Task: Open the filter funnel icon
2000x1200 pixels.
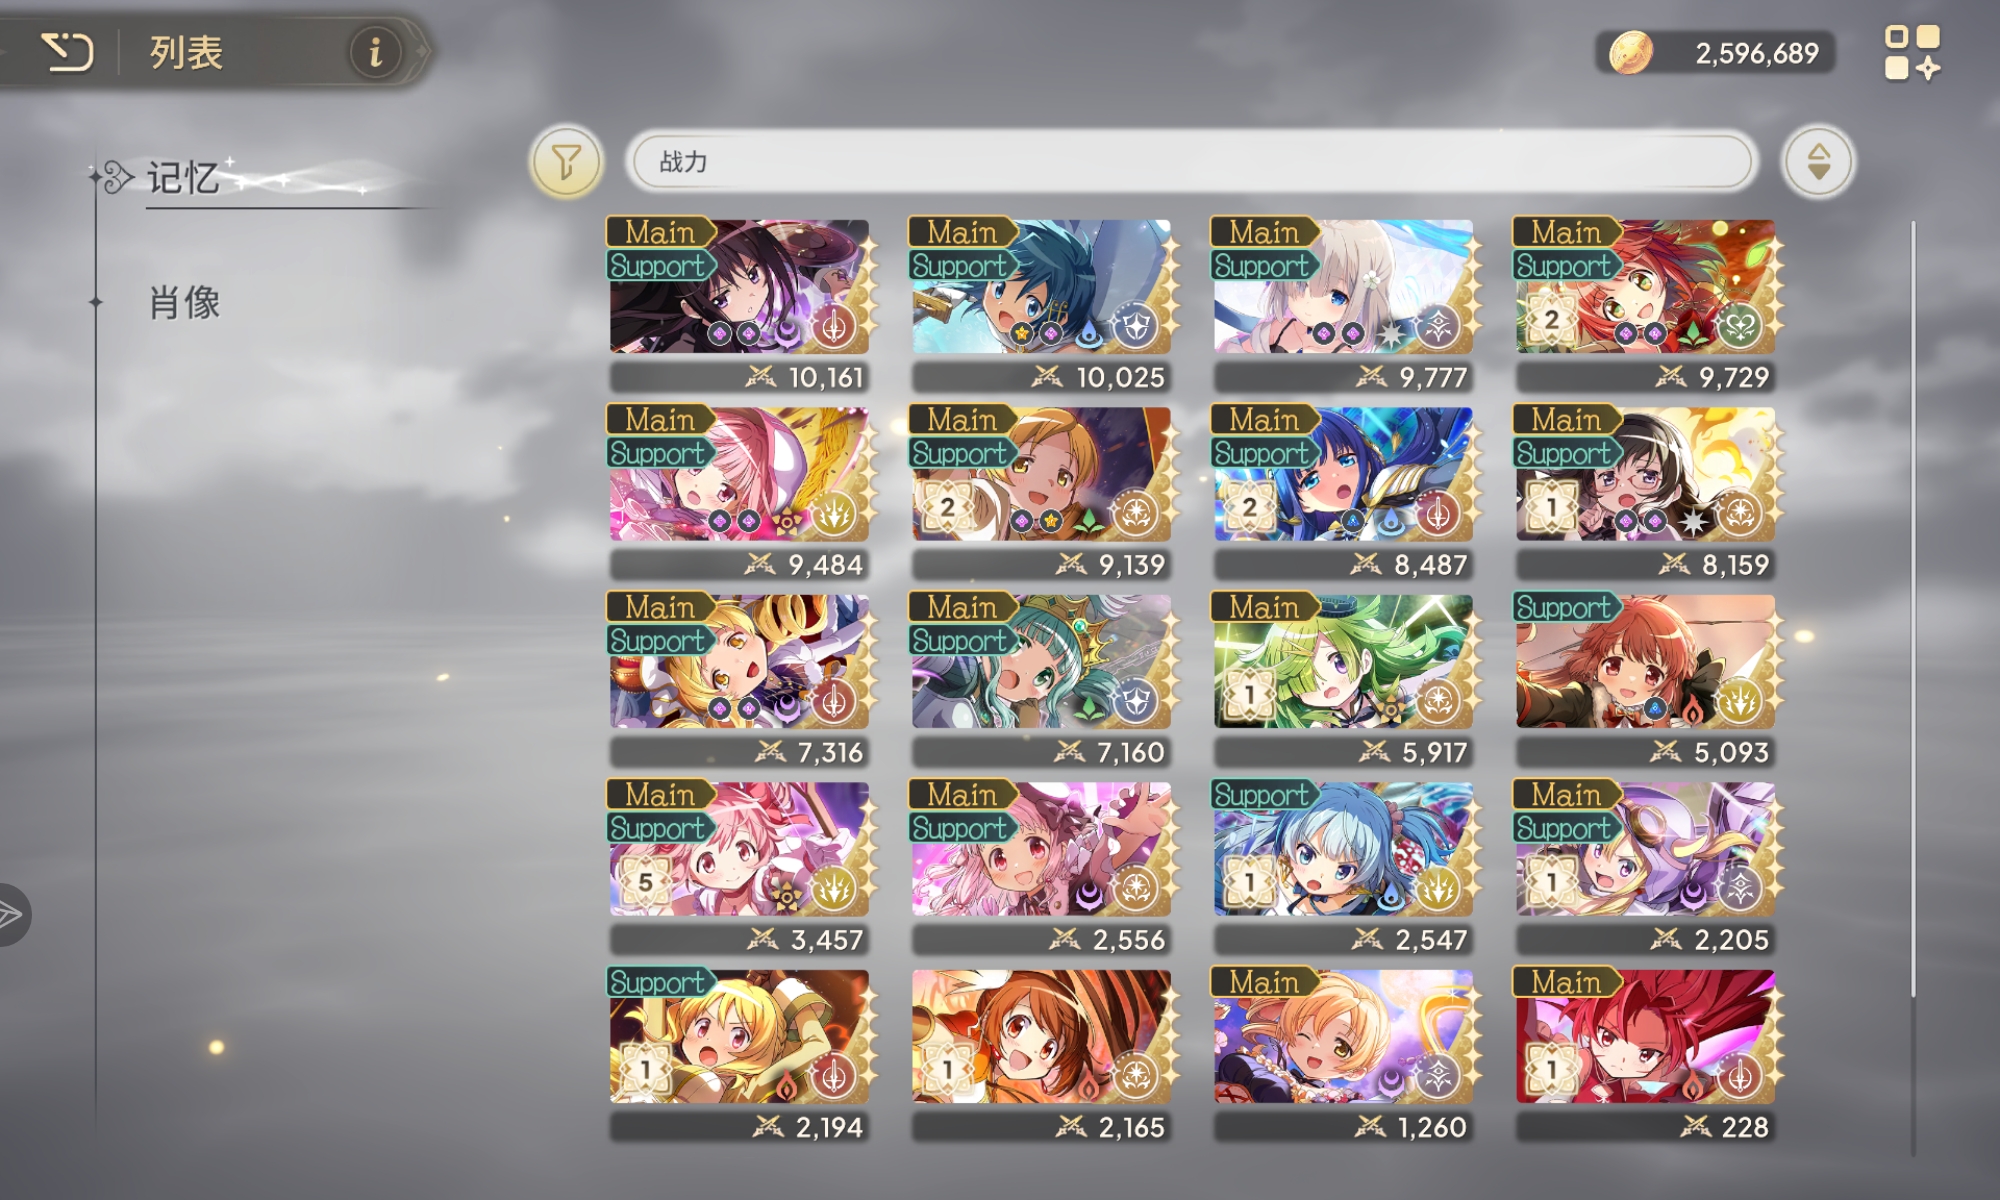Action: click(566, 161)
